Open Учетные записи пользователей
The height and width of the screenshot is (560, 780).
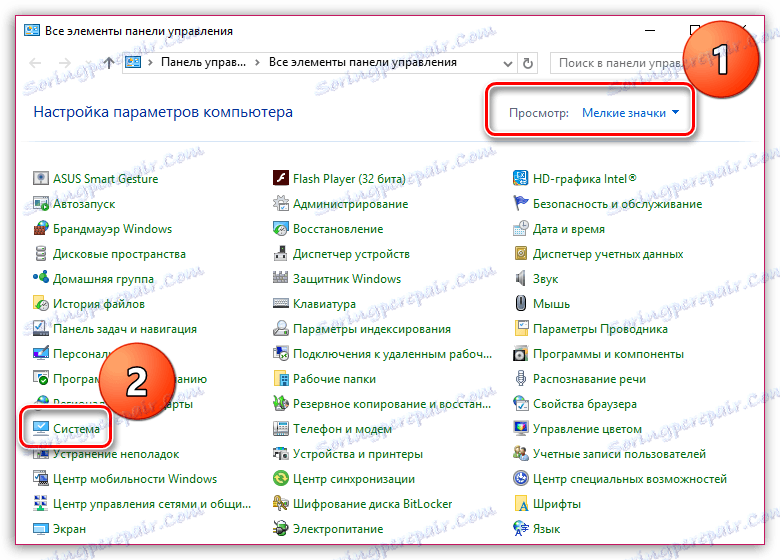(x=619, y=454)
